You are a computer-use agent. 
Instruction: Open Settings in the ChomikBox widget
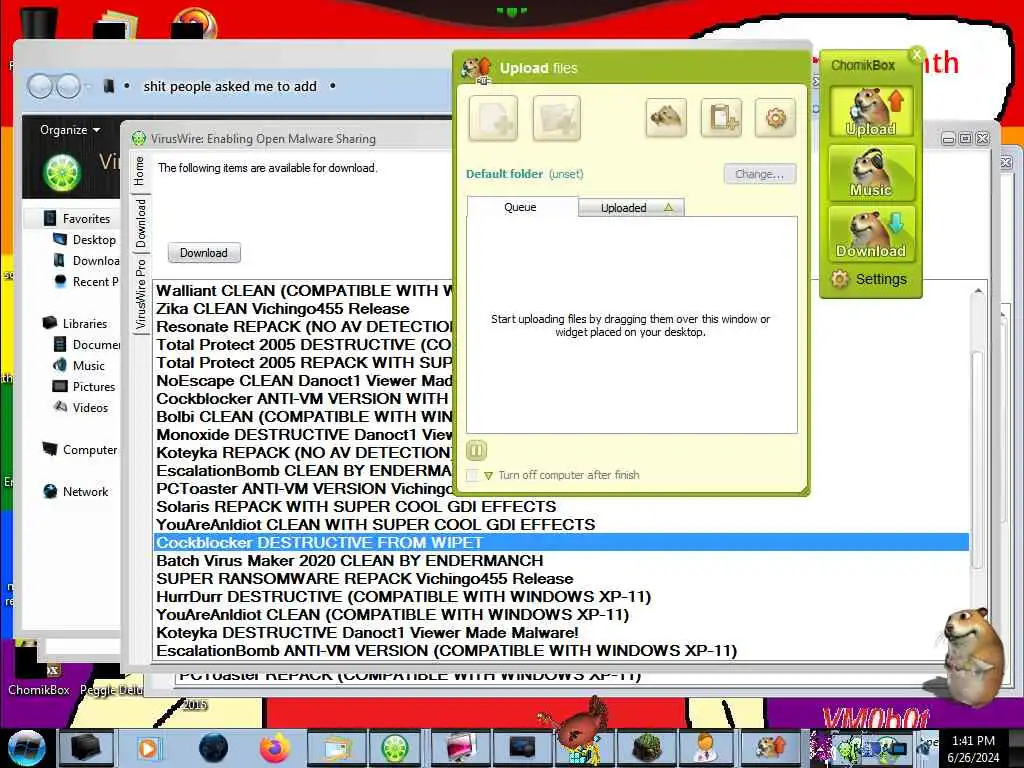[870, 280]
